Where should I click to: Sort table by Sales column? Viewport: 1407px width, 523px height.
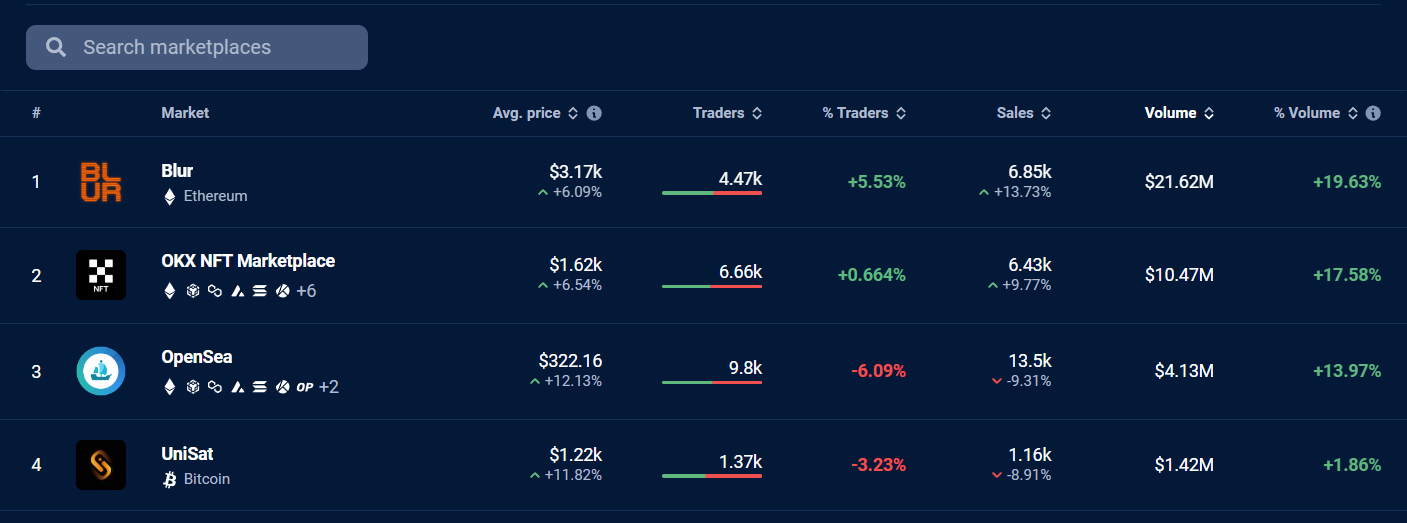pyautogui.click(x=1024, y=113)
